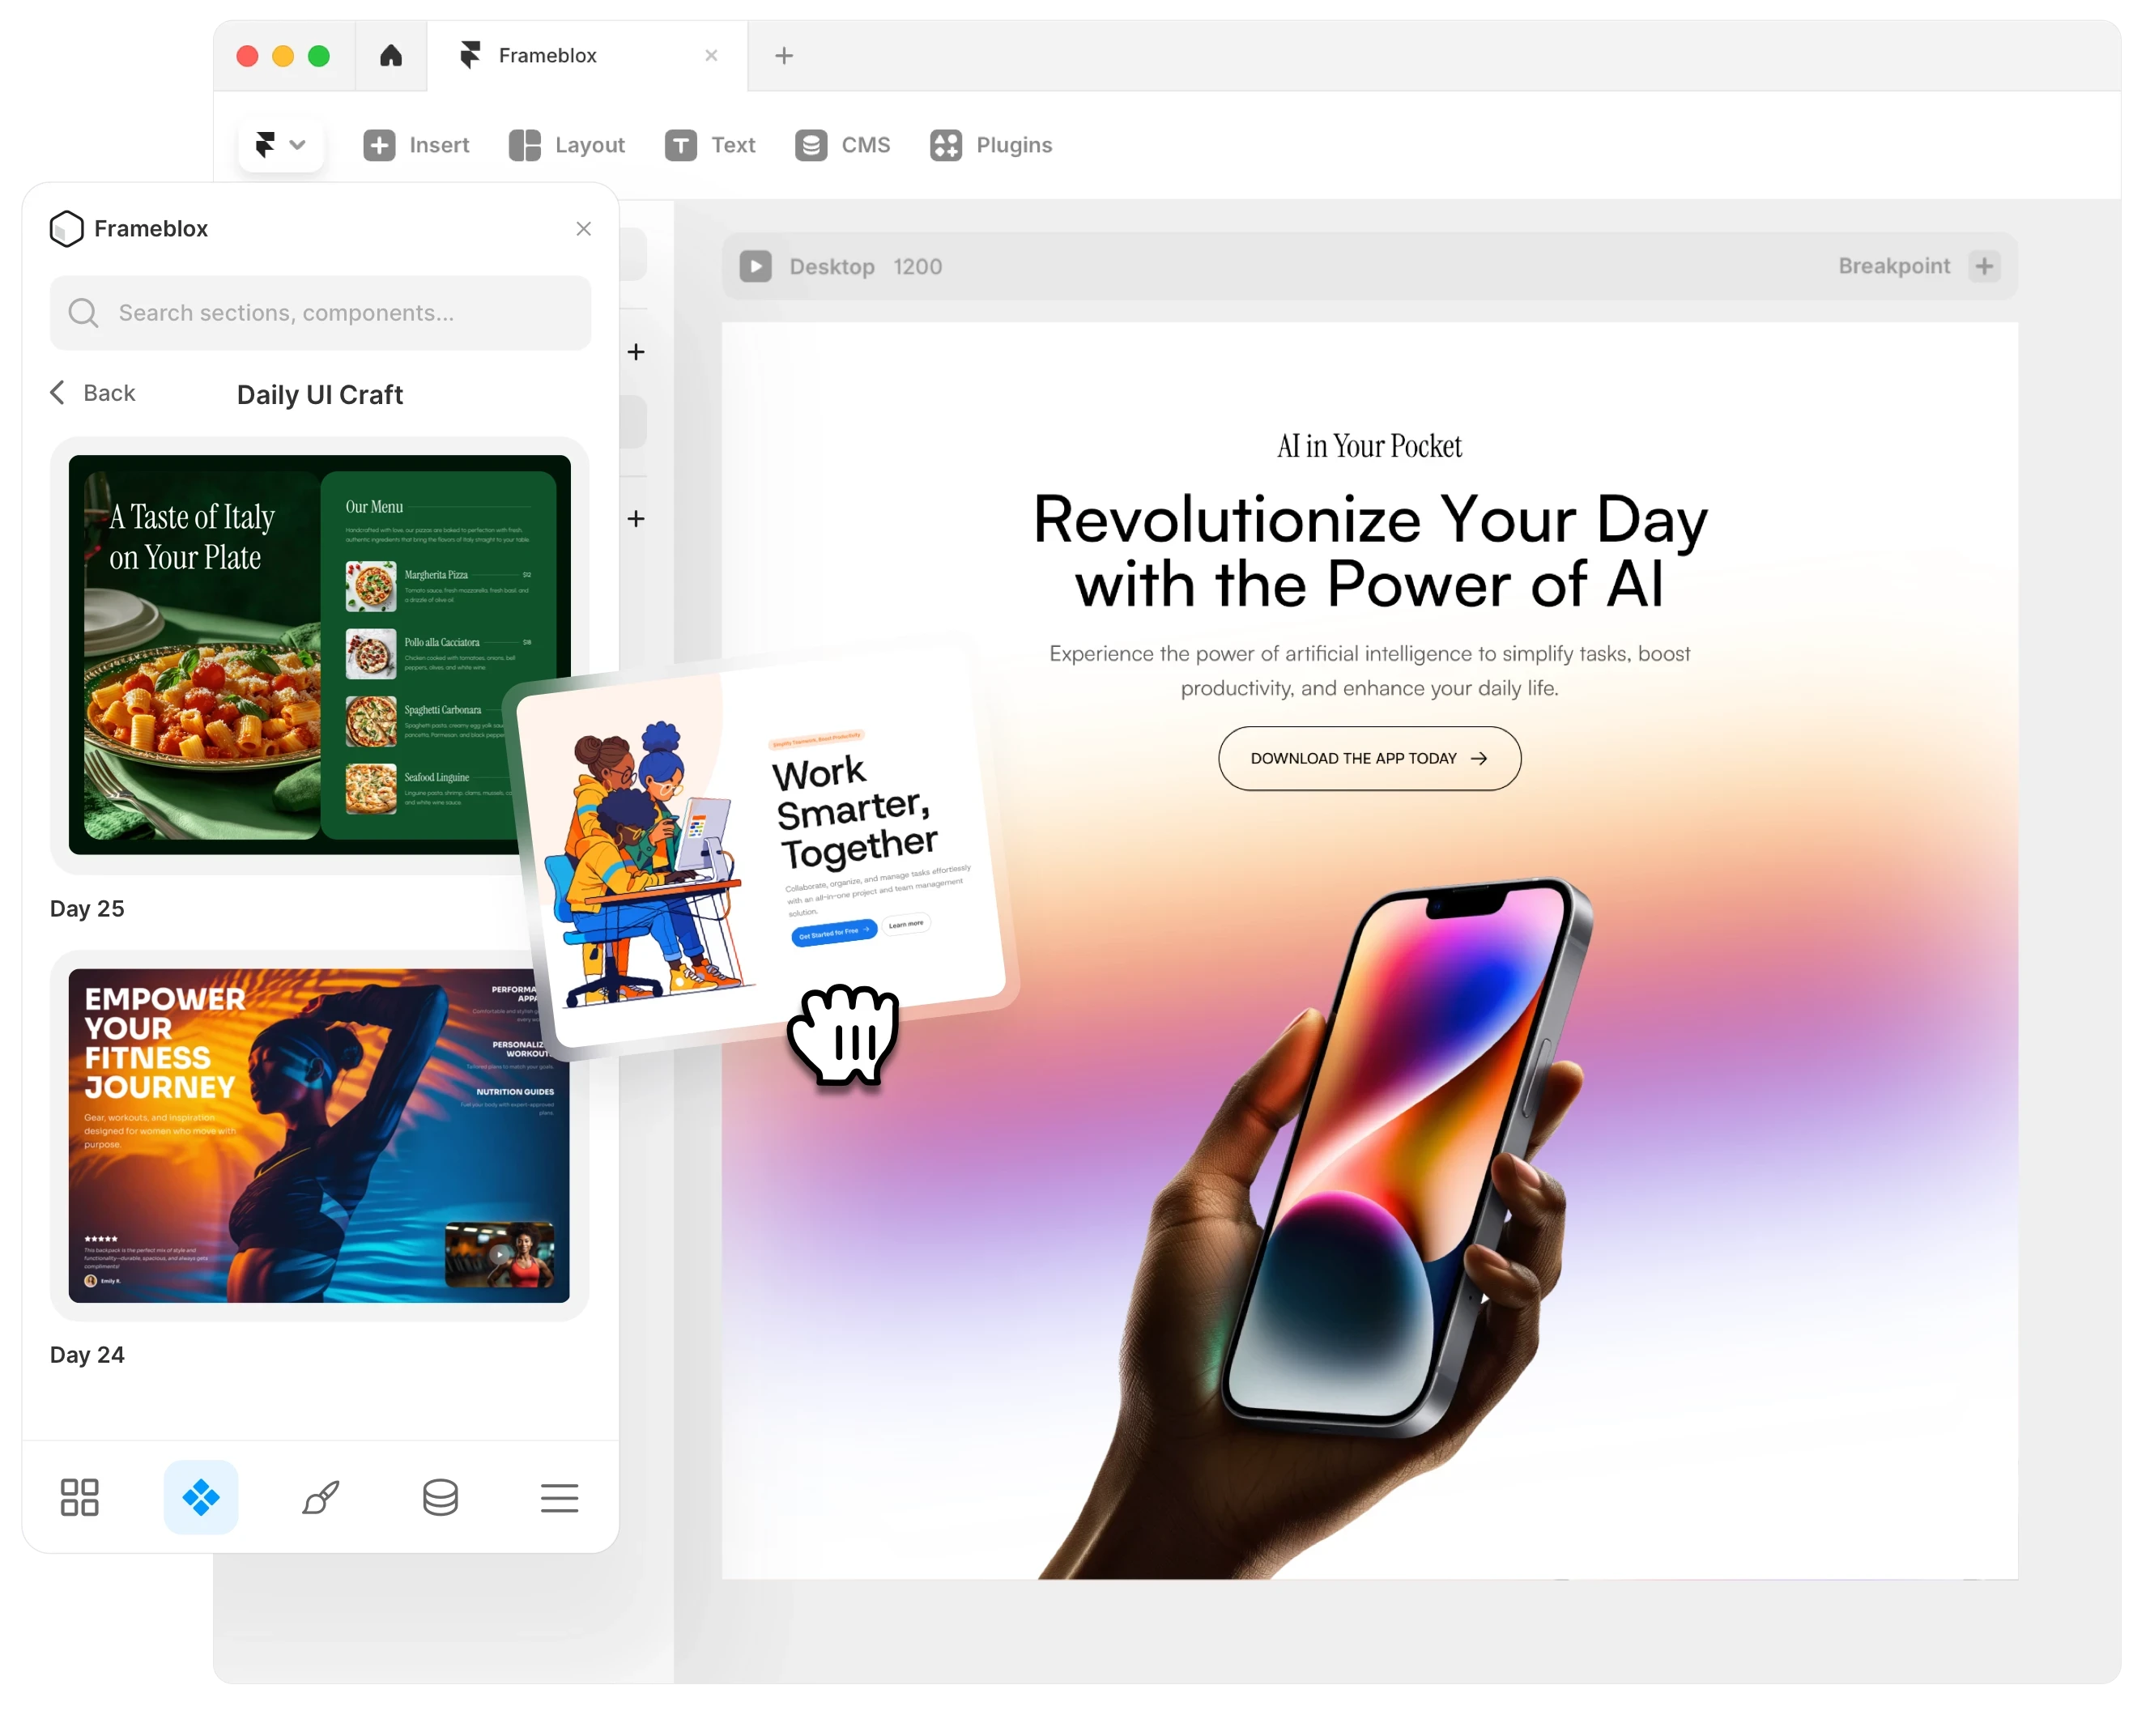The image size is (2133, 1736).
Task: Click the grid view icon in plugin footer
Action: click(x=80, y=1497)
